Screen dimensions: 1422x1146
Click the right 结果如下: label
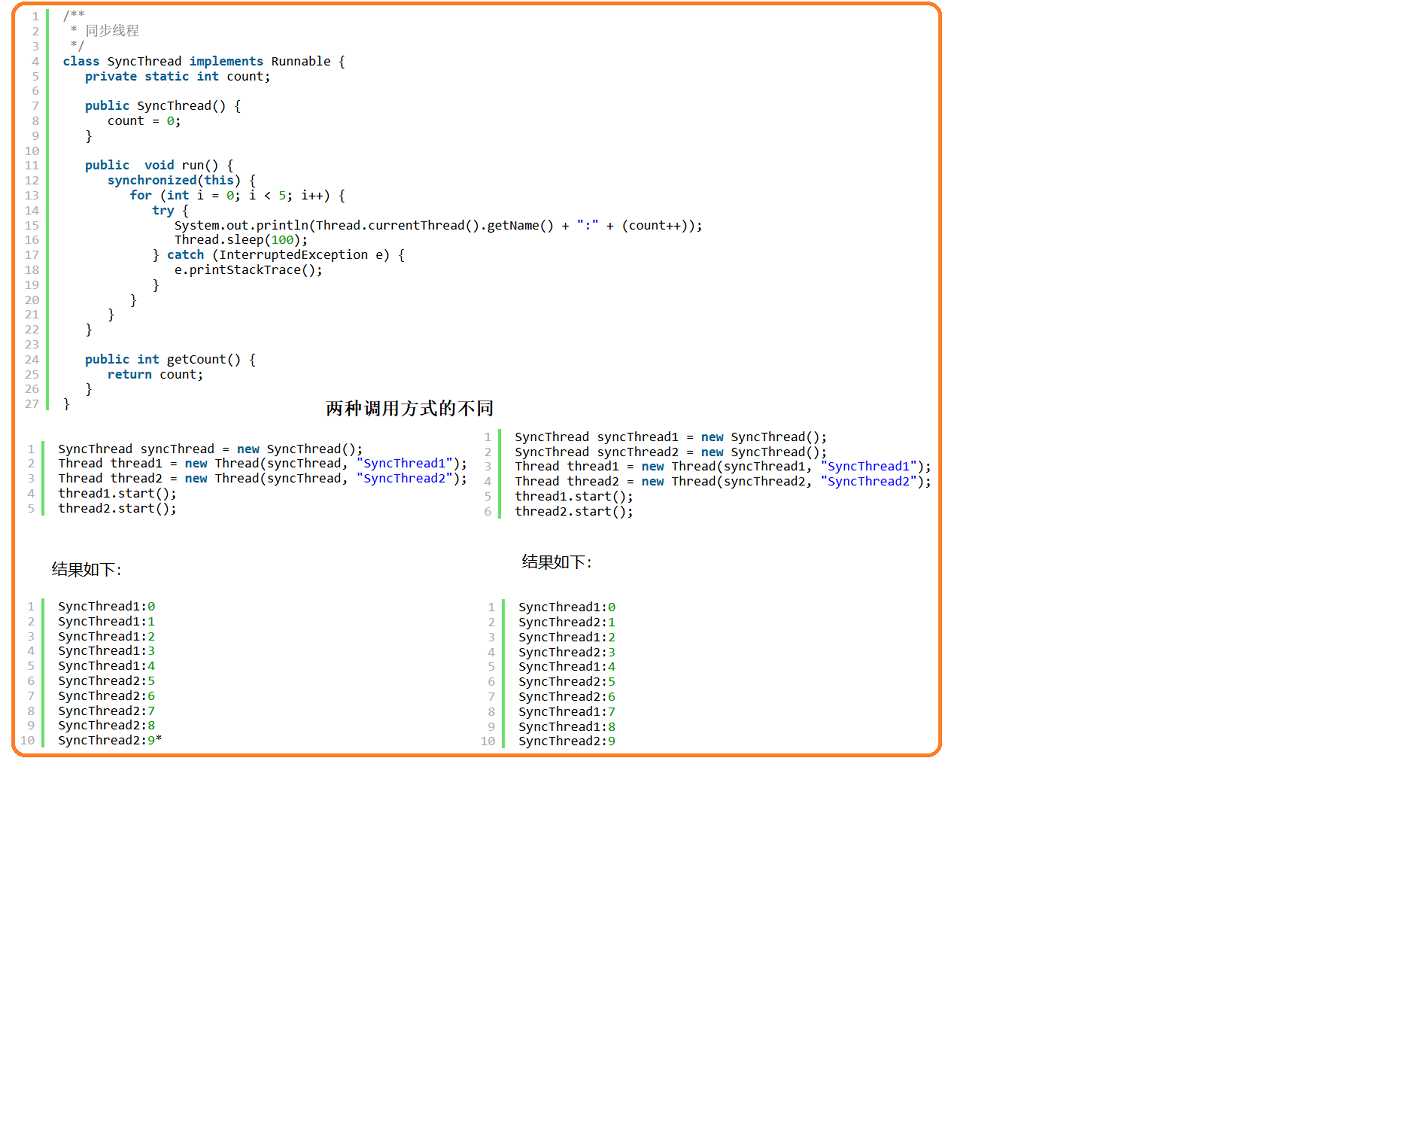click(x=556, y=562)
